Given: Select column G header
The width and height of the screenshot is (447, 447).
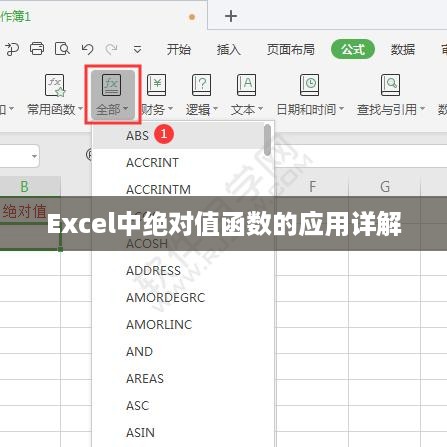Looking at the screenshot, I should [x=385, y=186].
